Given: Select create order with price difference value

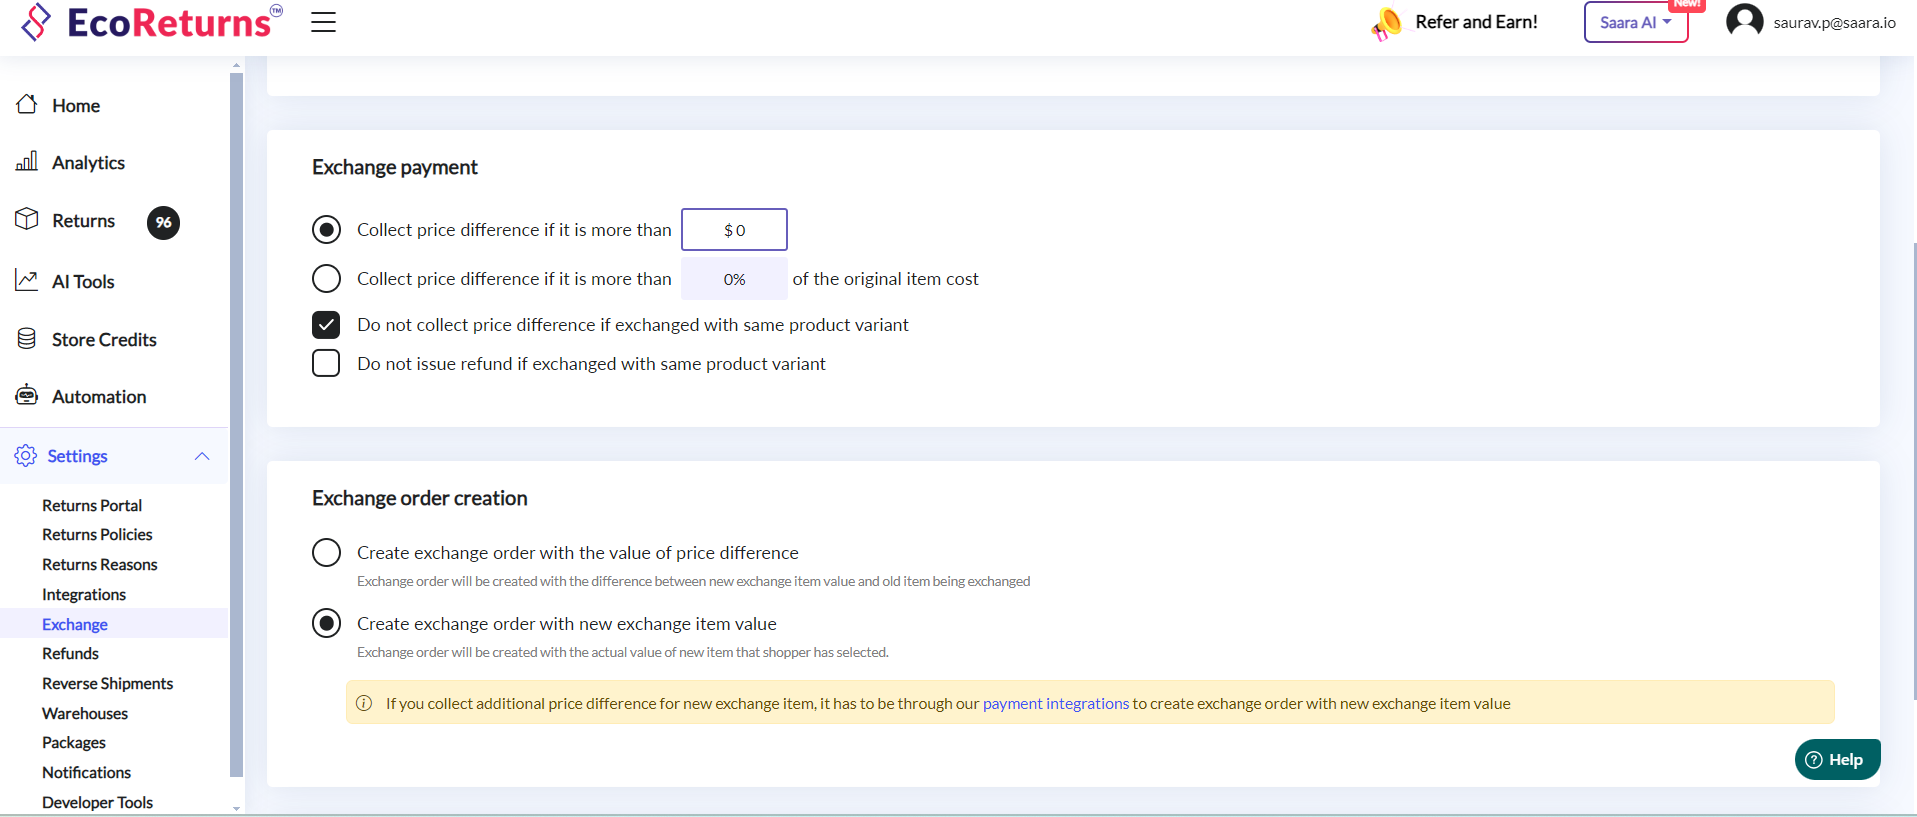Looking at the screenshot, I should pos(326,553).
